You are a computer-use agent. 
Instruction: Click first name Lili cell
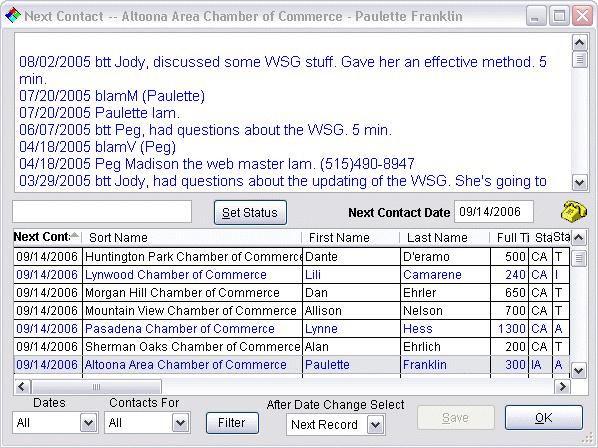click(351, 275)
